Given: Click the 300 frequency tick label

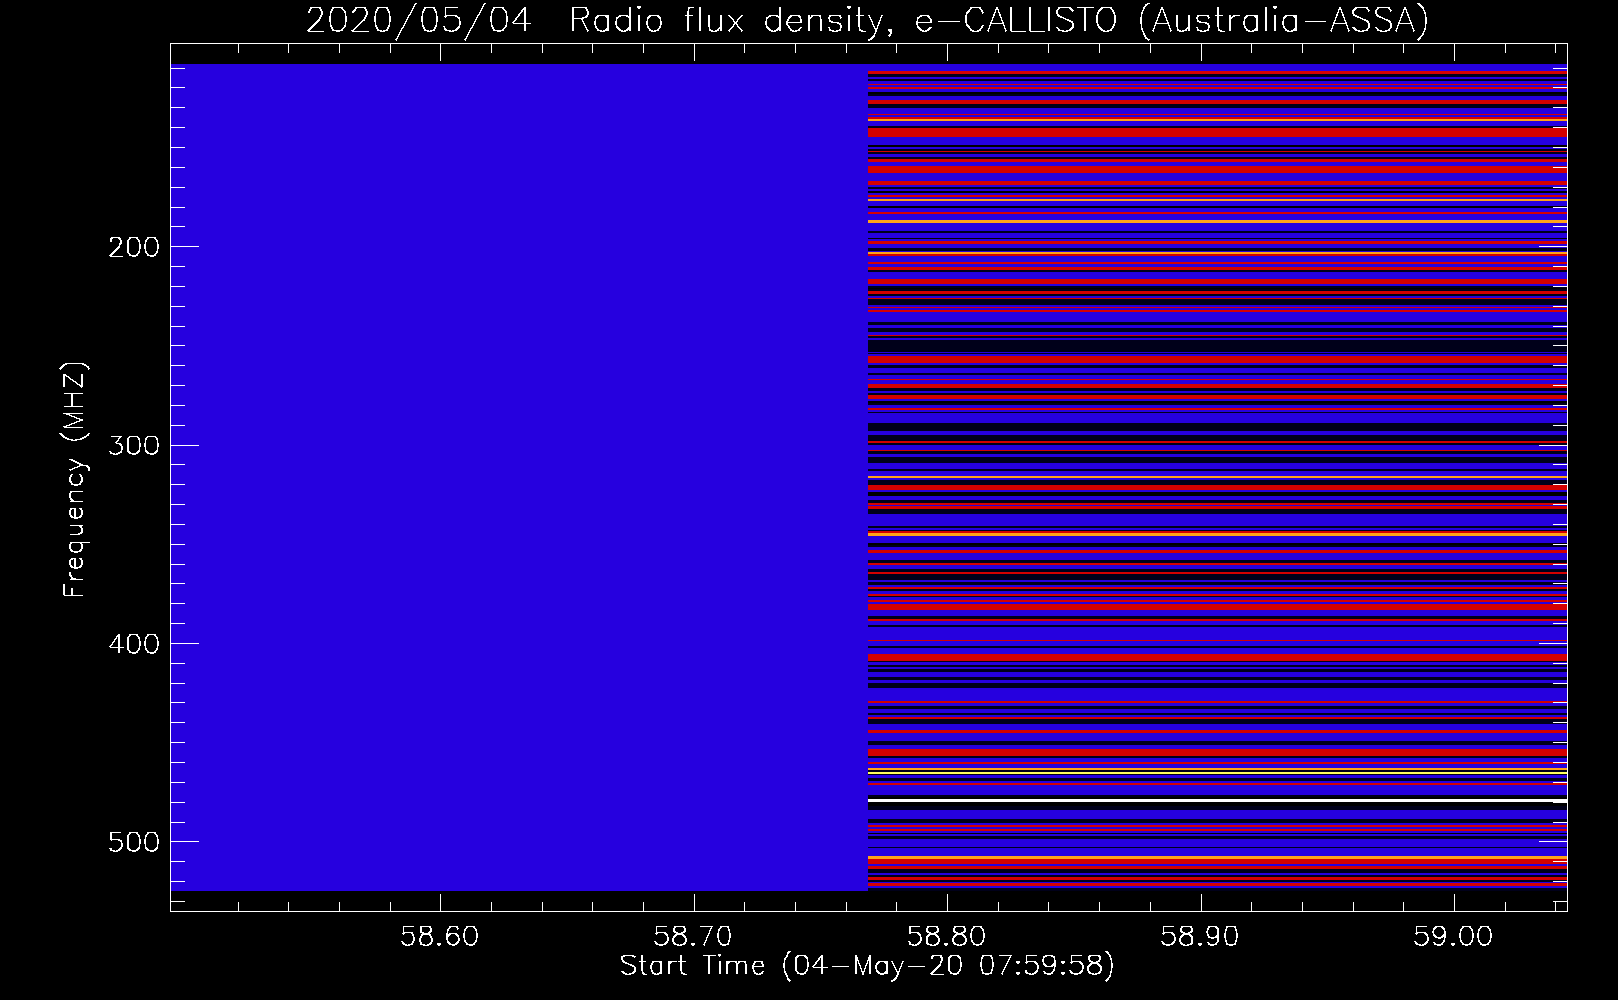Looking at the screenshot, I should 134,445.
